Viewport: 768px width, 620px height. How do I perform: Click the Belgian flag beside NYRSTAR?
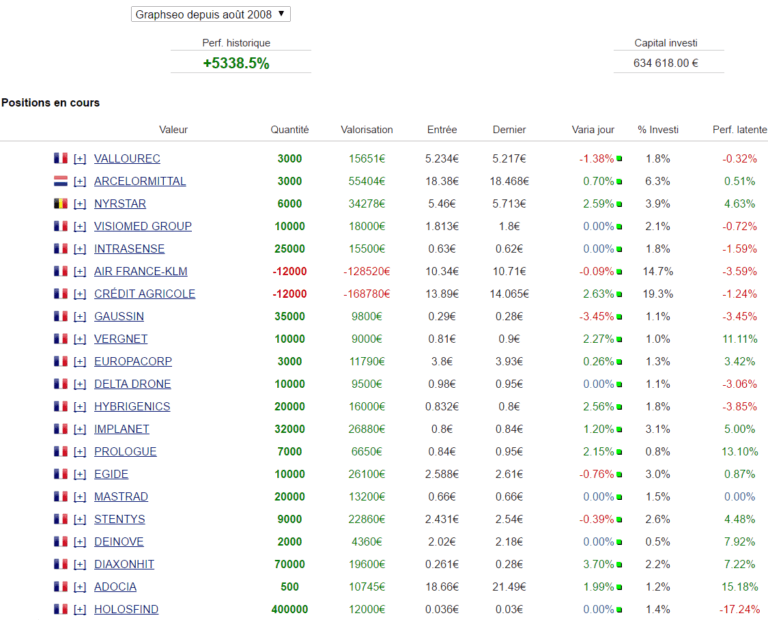point(60,204)
